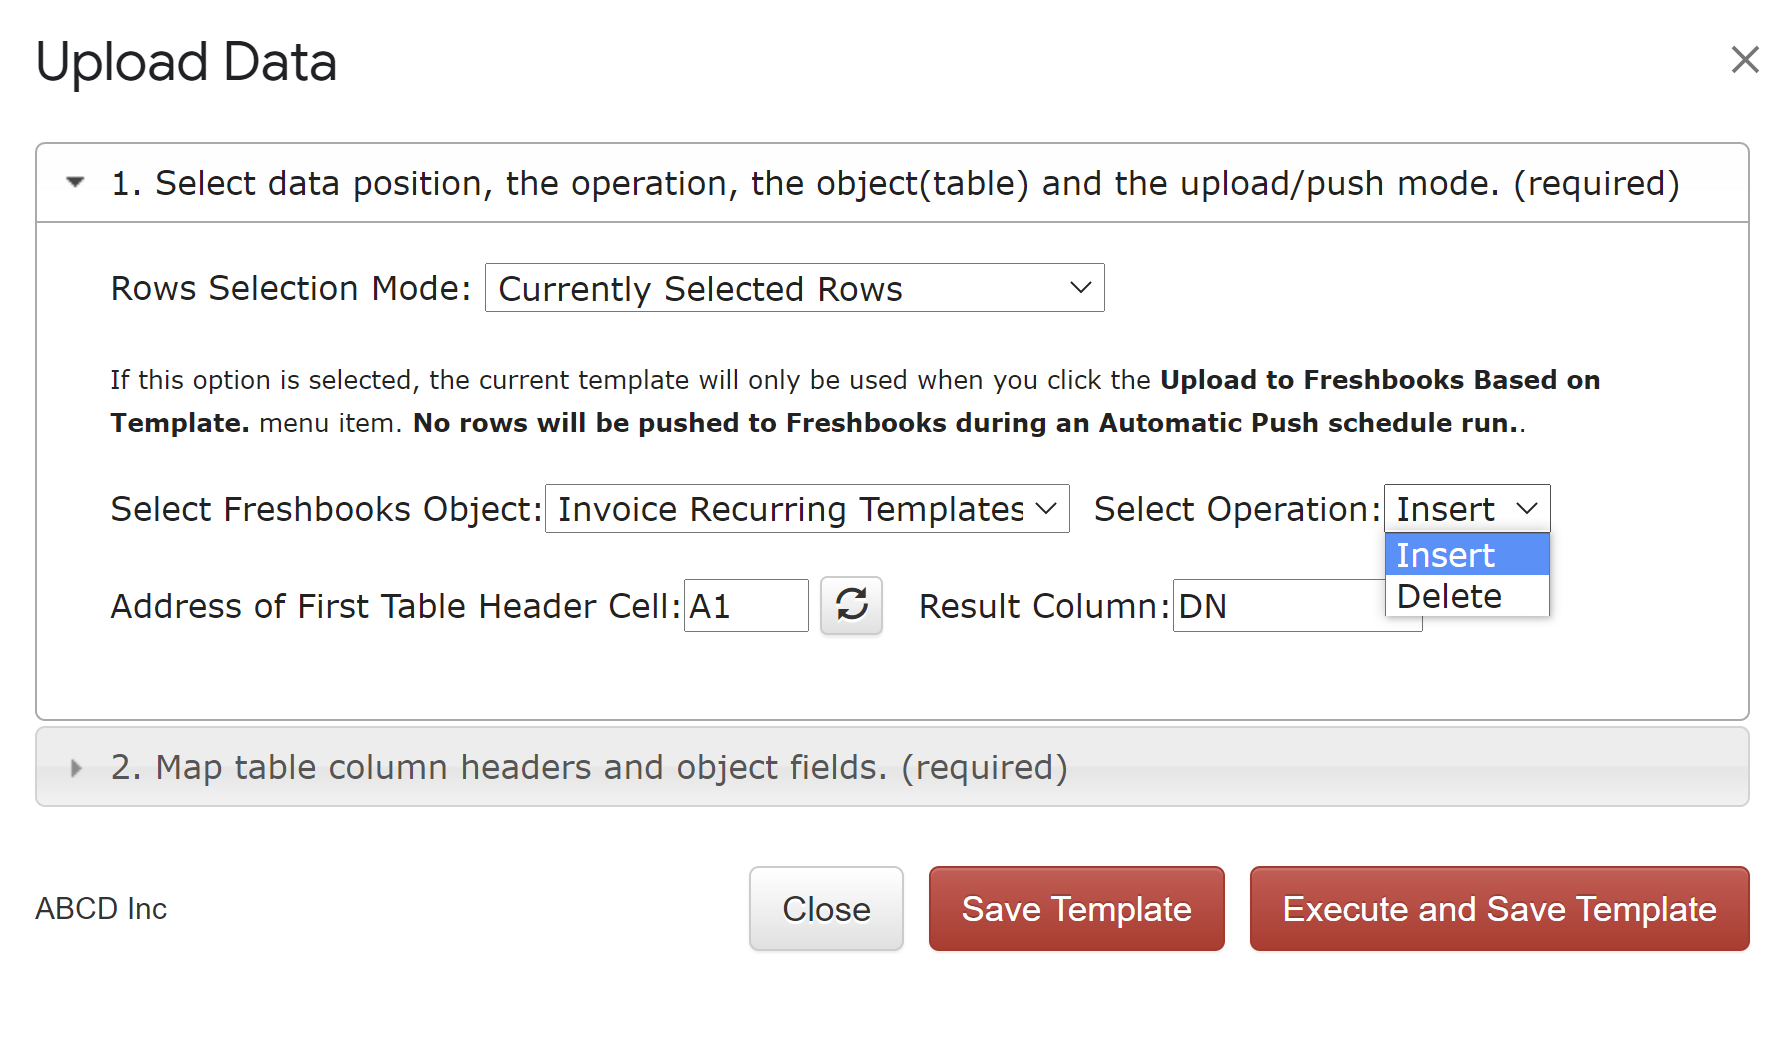Expand section 2 using its triangle arrow
1786x1043 pixels.
click(76, 767)
